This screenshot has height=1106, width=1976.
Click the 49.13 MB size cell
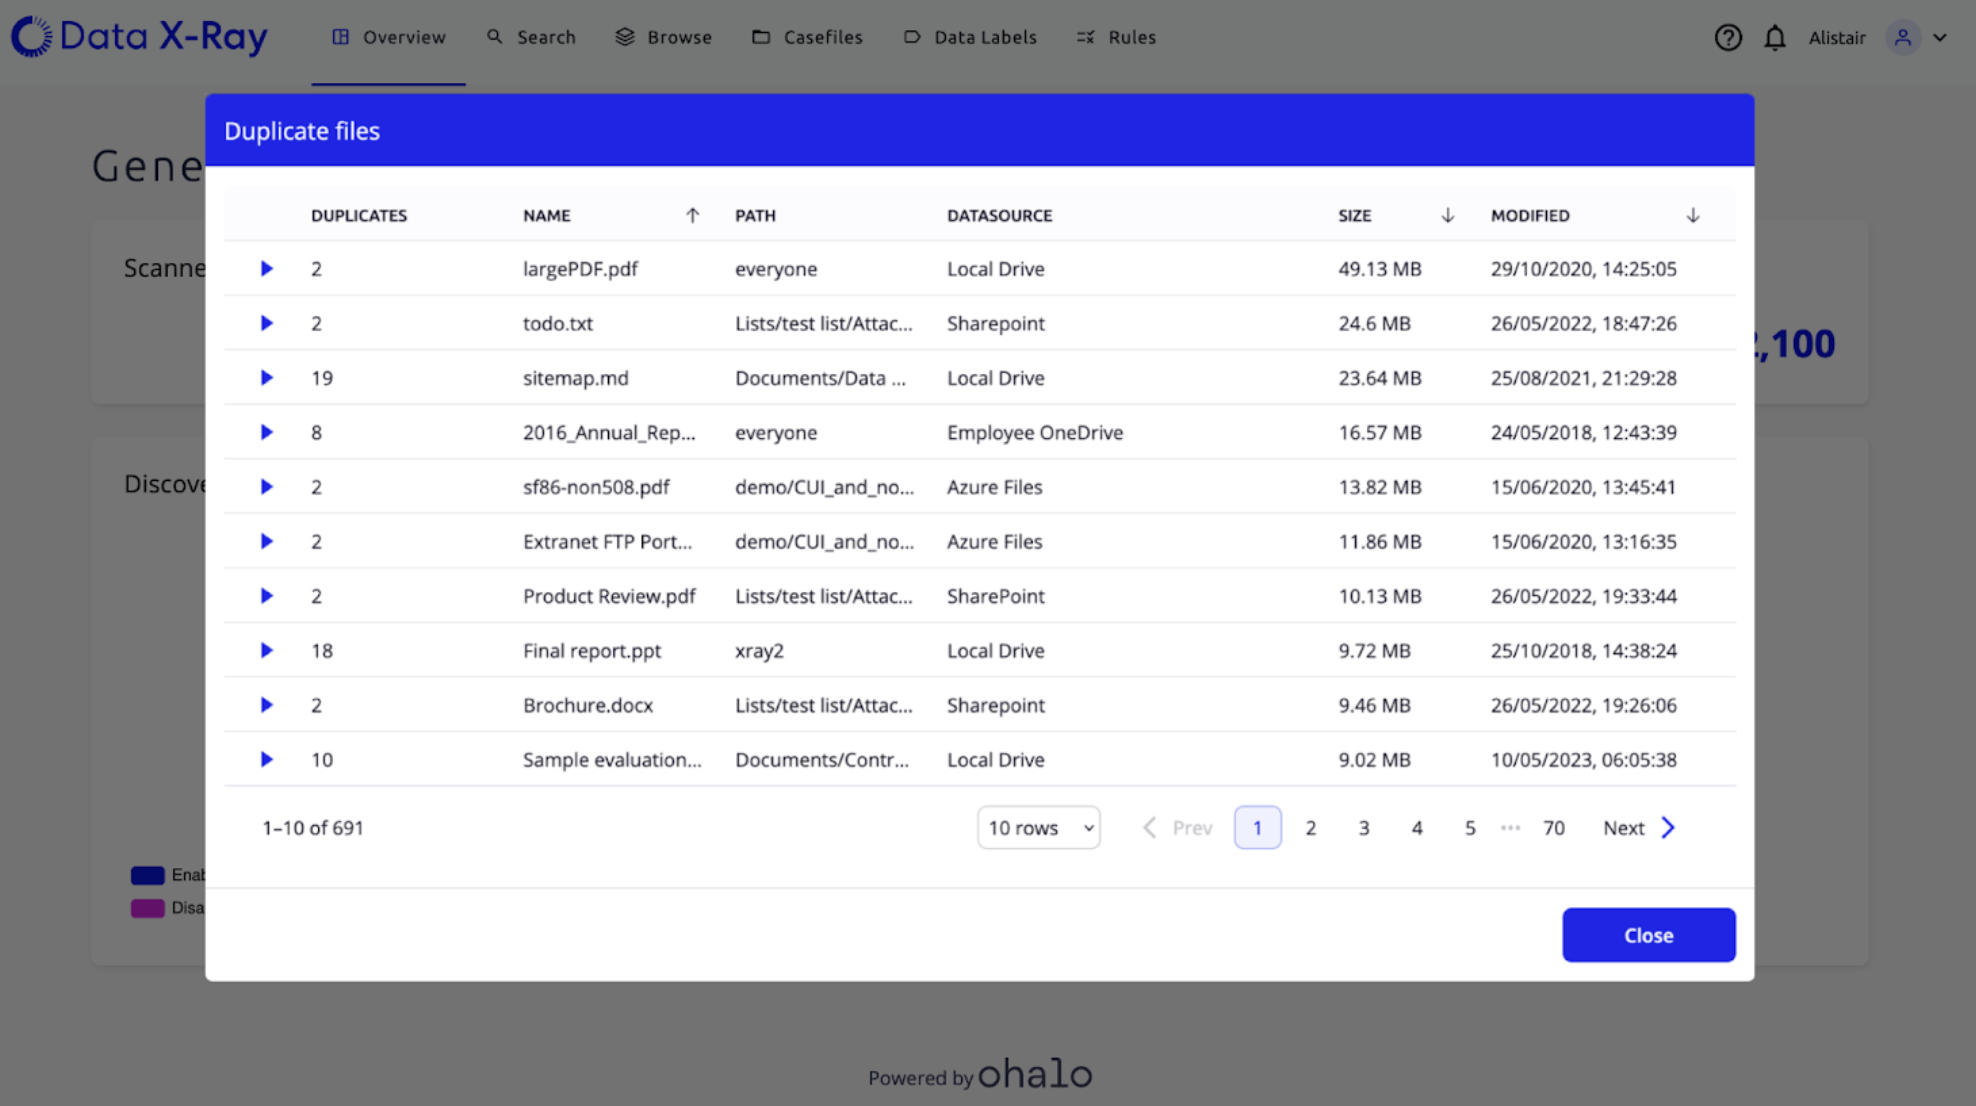(x=1379, y=269)
